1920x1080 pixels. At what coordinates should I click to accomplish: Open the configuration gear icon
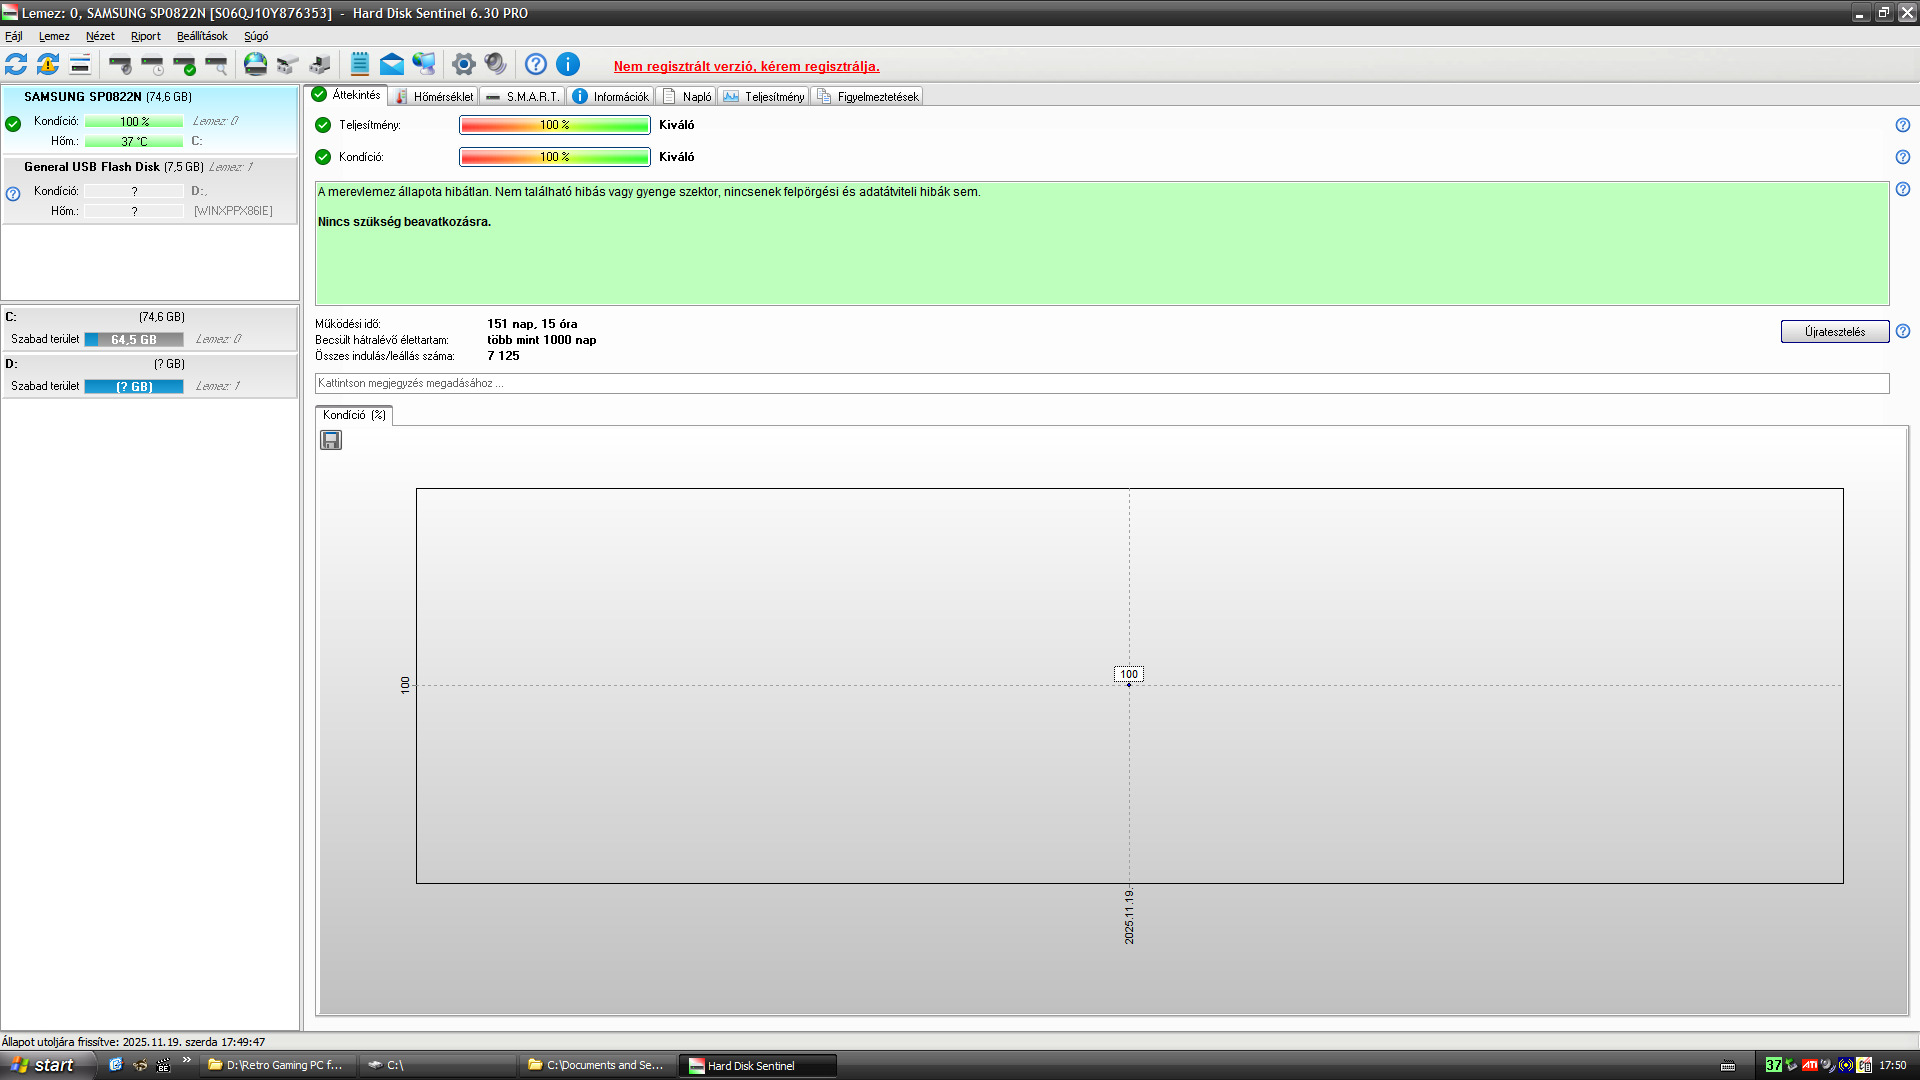pos(463,64)
